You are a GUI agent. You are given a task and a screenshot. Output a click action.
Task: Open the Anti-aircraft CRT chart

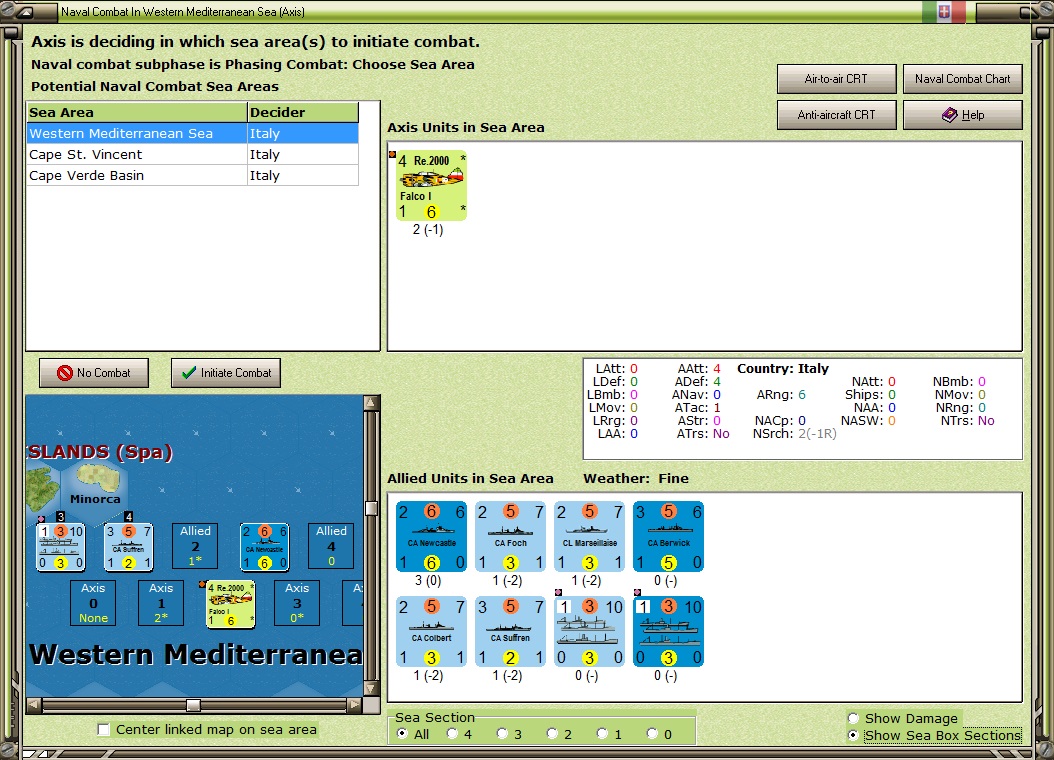[x=836, y=115]
